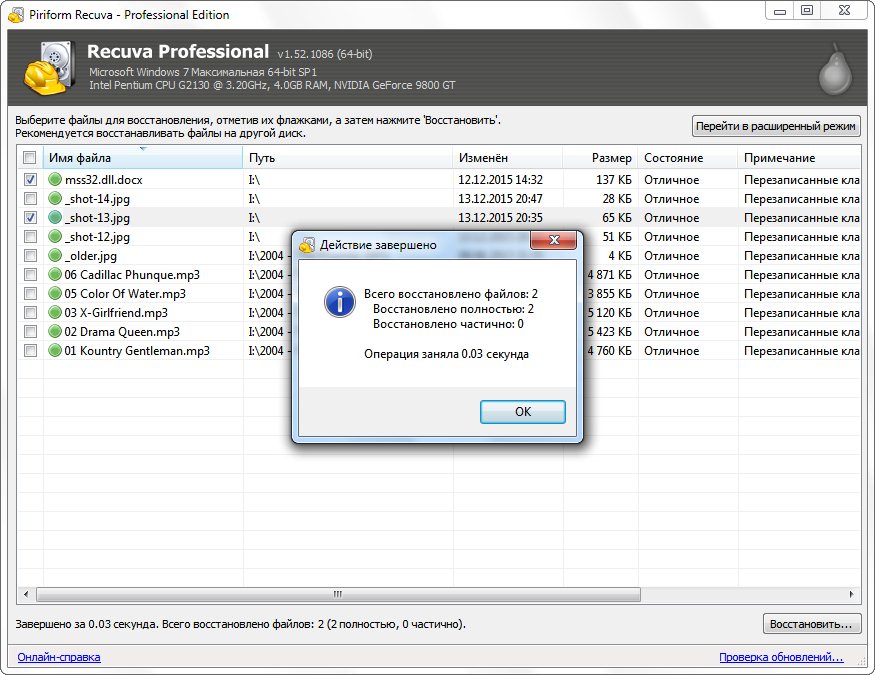Sort by 'Примечание' column header

[x=799, y=158]
